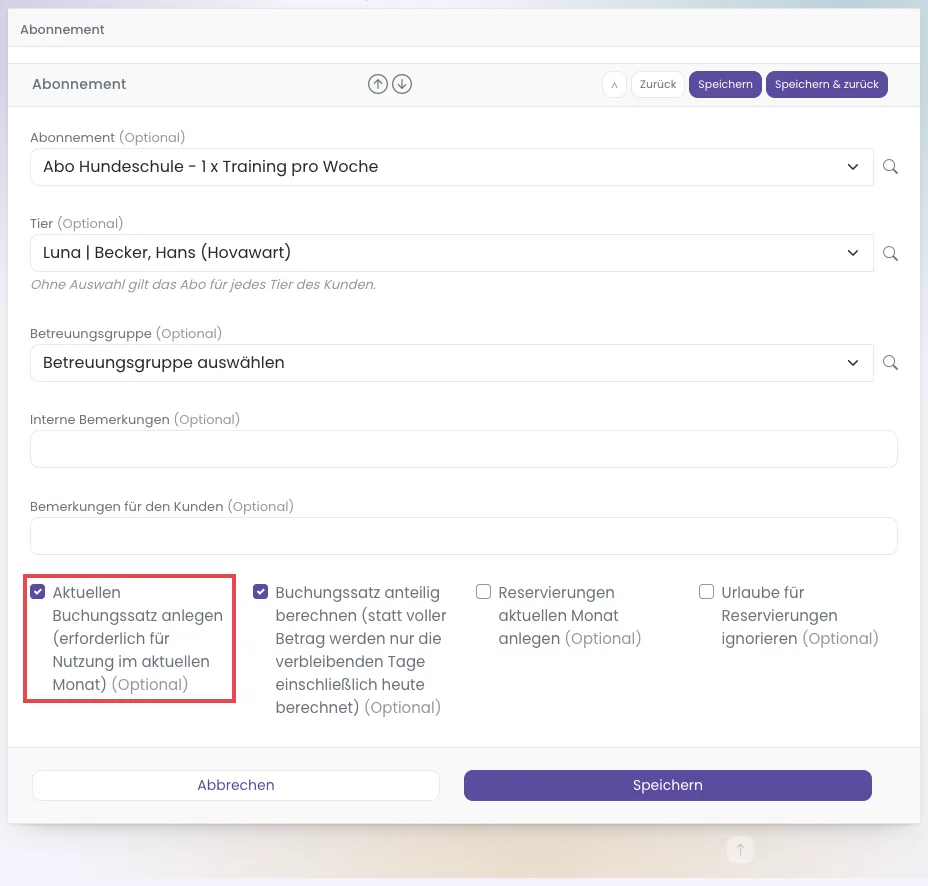Image resolution: width=928 pixels, height=886 pixels.
Task: Check Urlaube für Reservierungen ignorieren
Action: (x=707, y=592)
